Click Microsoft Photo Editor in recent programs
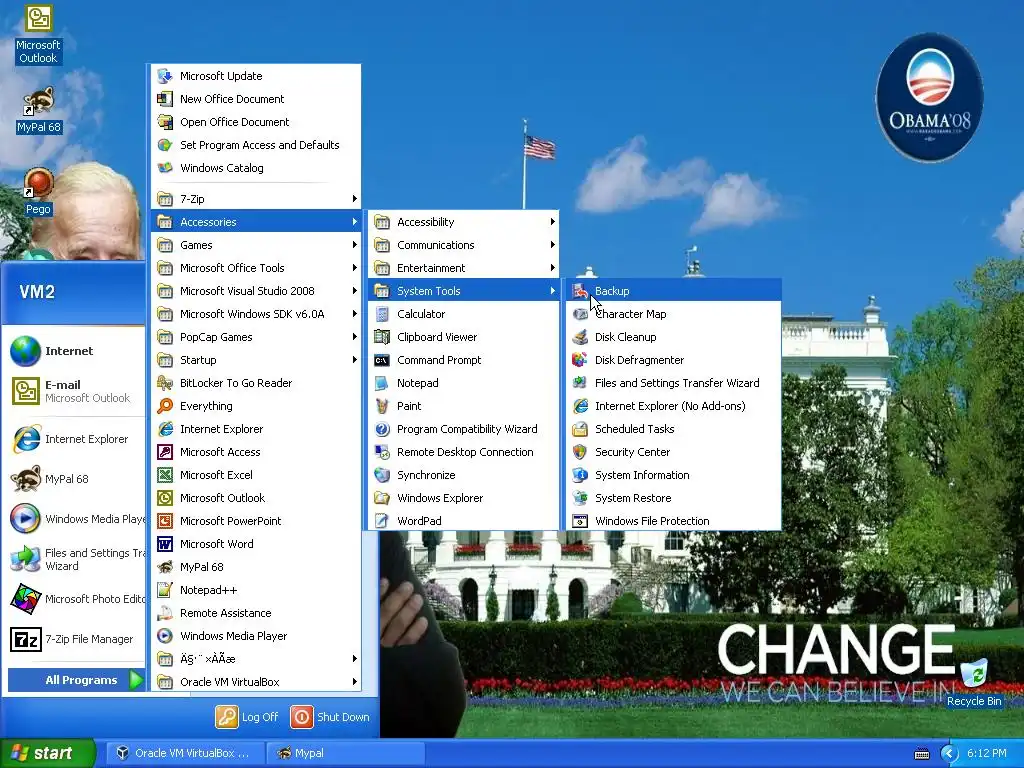This screenshot has height=768, width=1024. pos(76,599)
